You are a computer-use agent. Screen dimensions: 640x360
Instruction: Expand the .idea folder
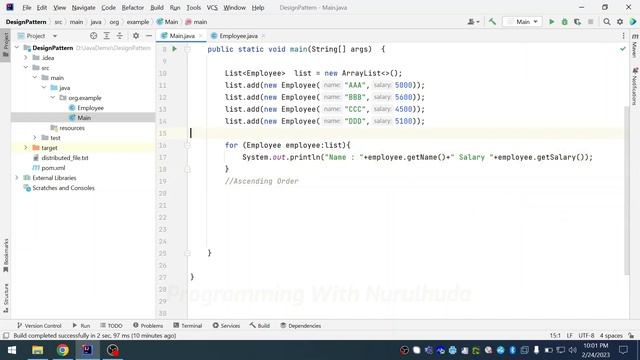(x=26, y=58)
